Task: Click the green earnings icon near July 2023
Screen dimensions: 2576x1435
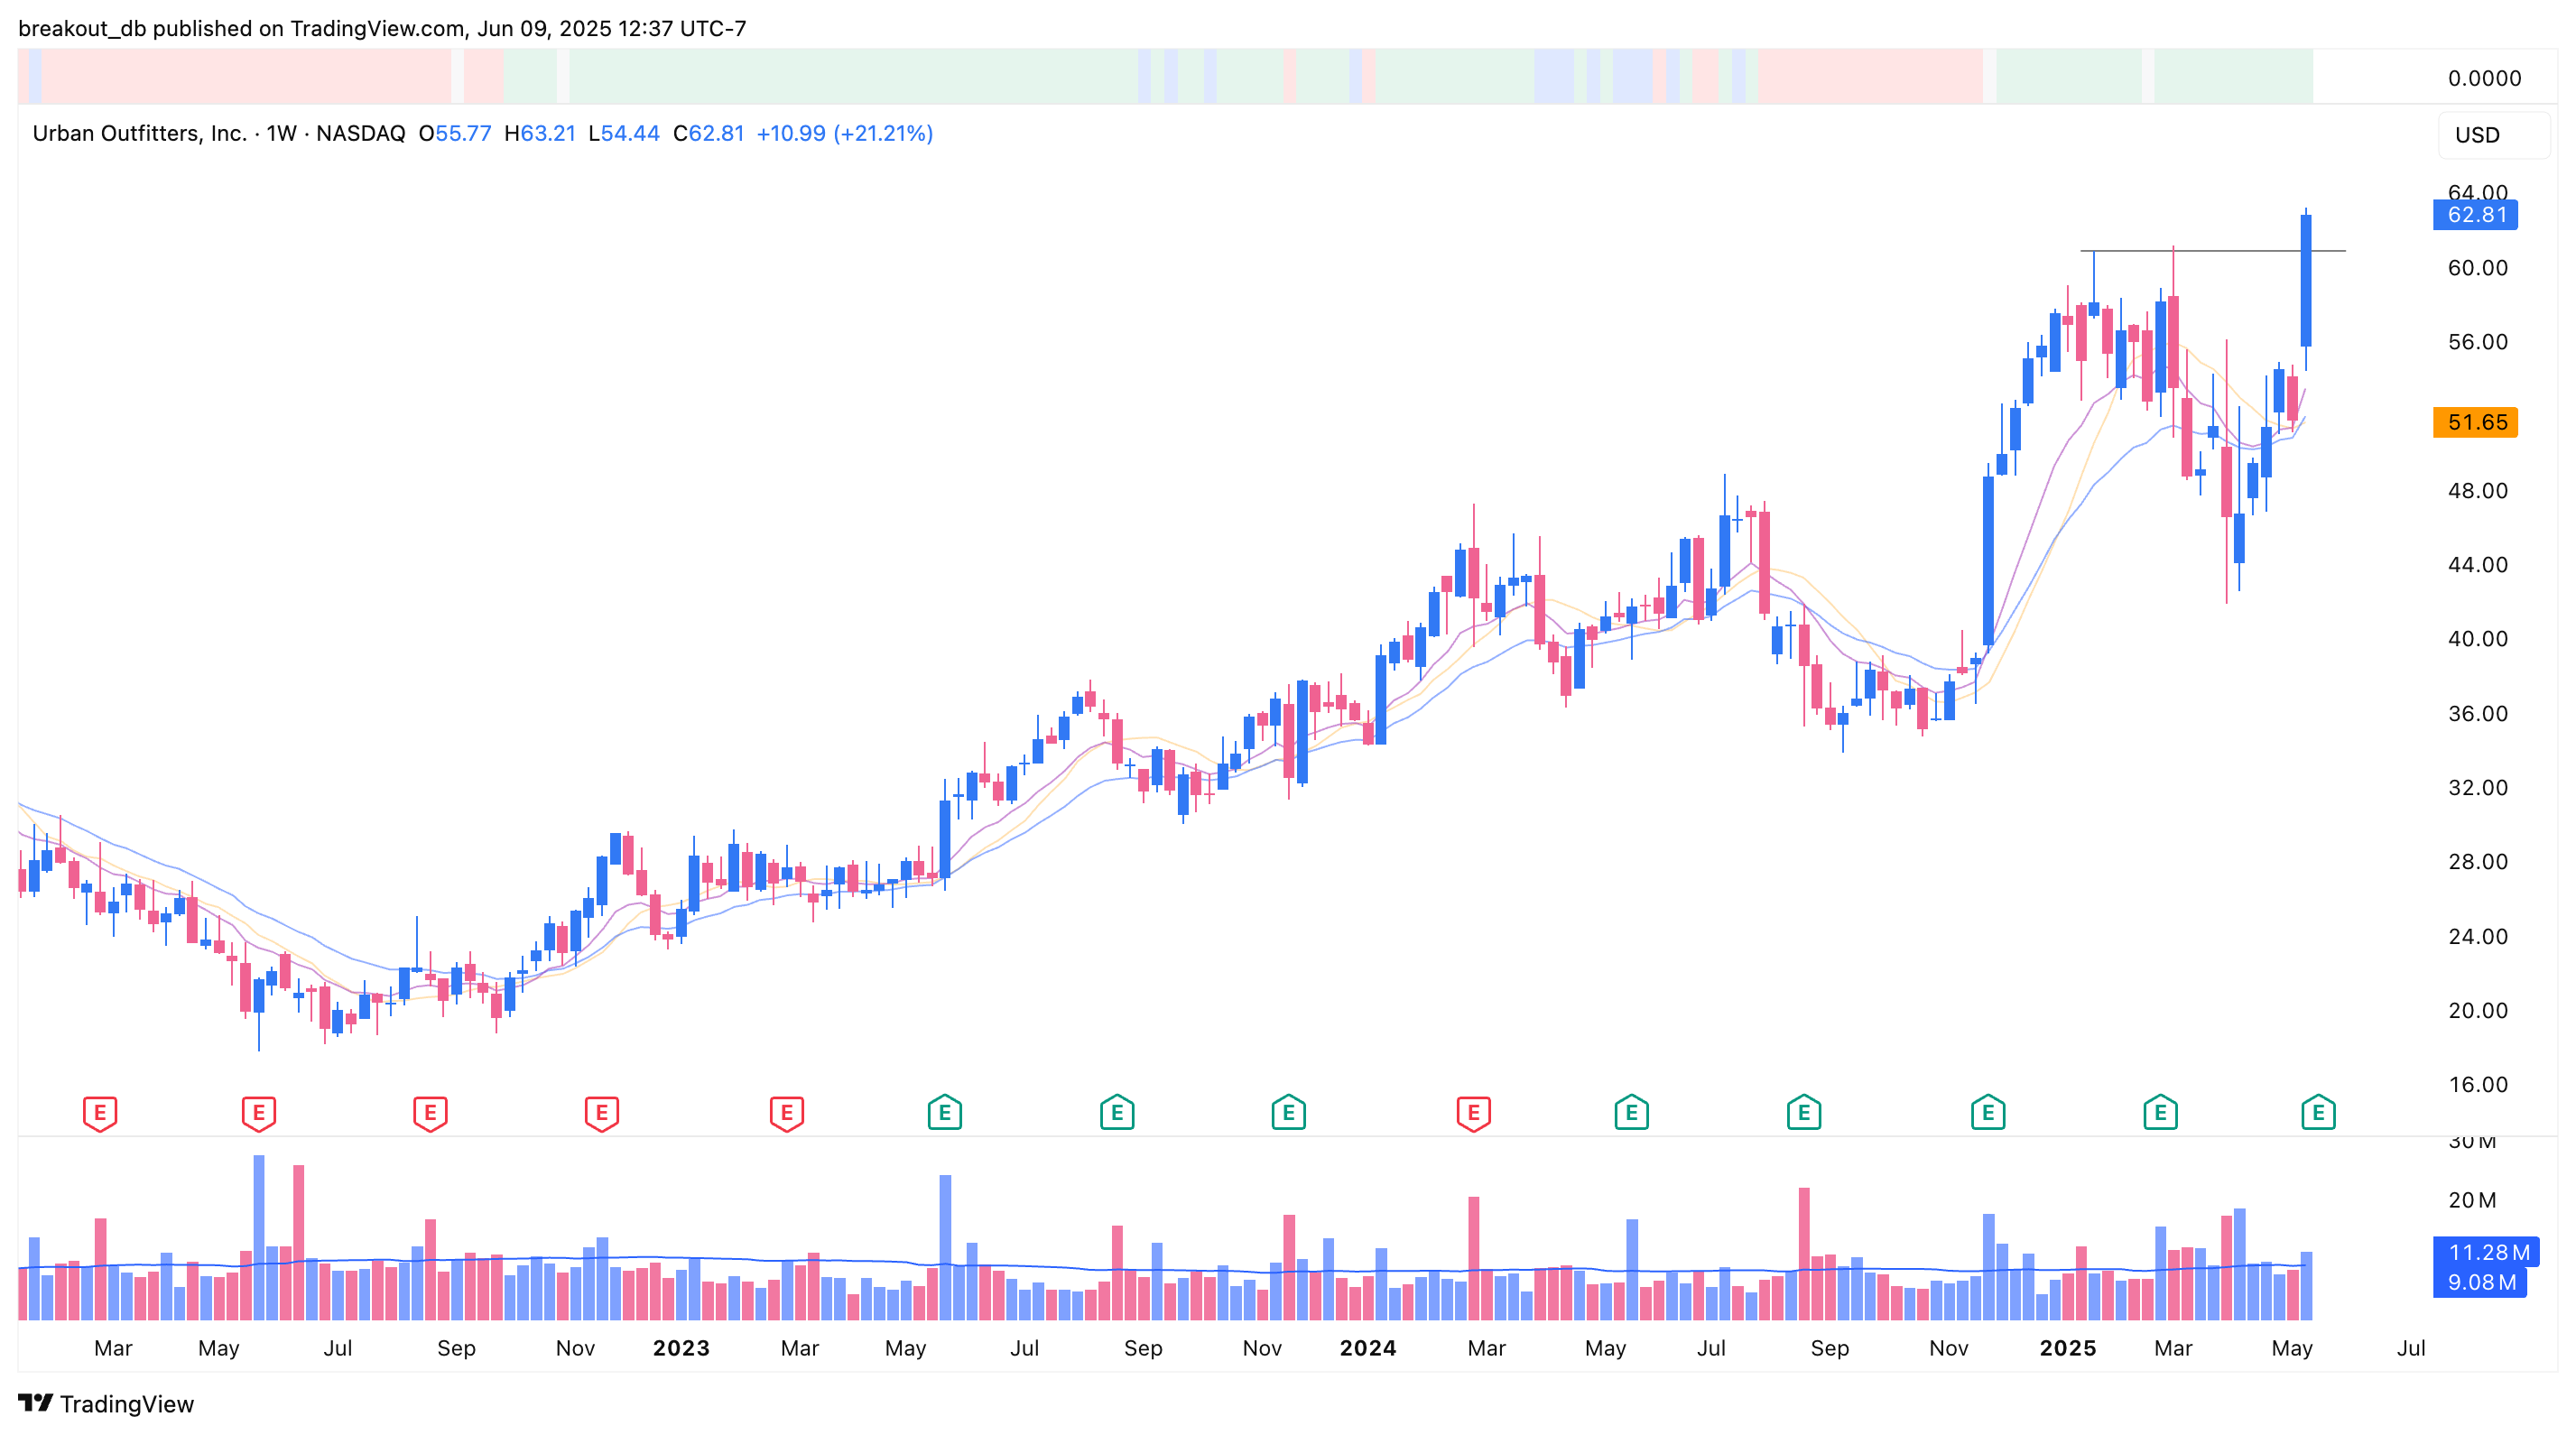Action: [944, 1112]
